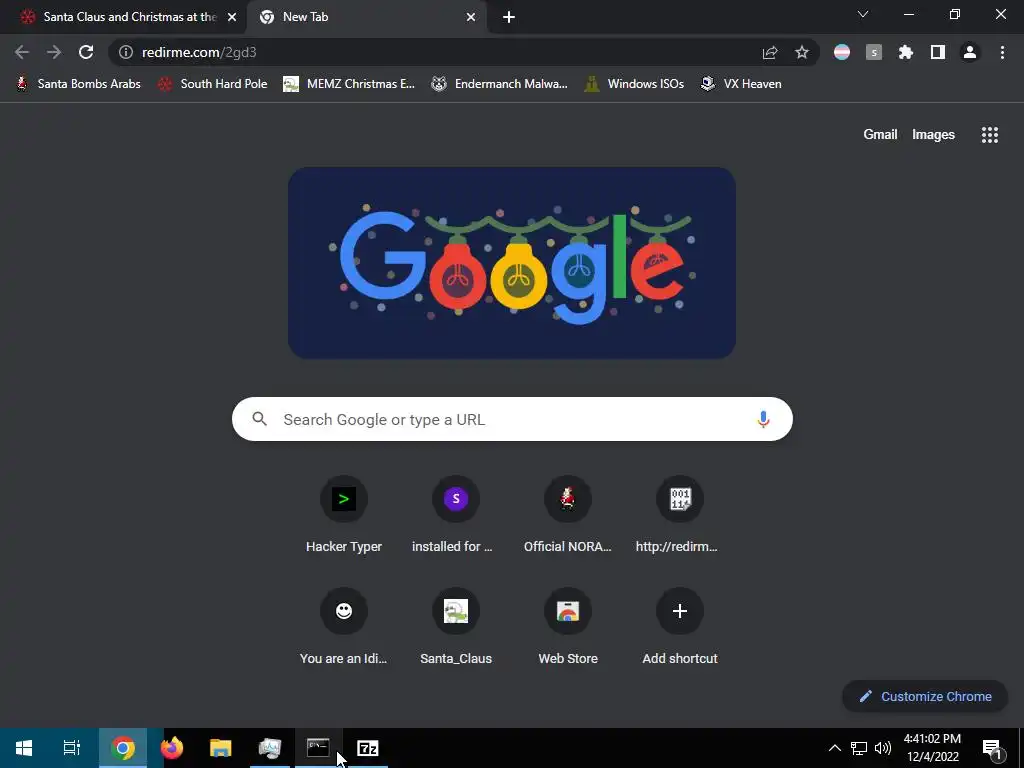
Task: Open the clock showing 4:41:02 PM
Action: coord(932,748)
